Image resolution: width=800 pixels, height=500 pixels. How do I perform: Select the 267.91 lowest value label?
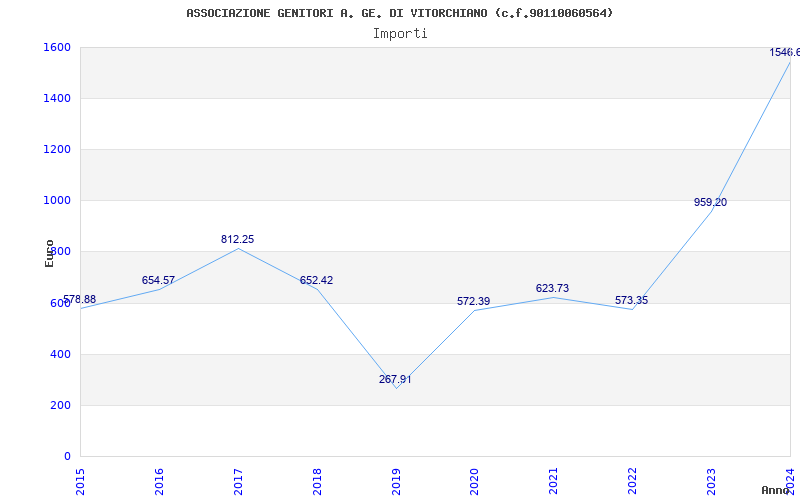click(395, 379)
